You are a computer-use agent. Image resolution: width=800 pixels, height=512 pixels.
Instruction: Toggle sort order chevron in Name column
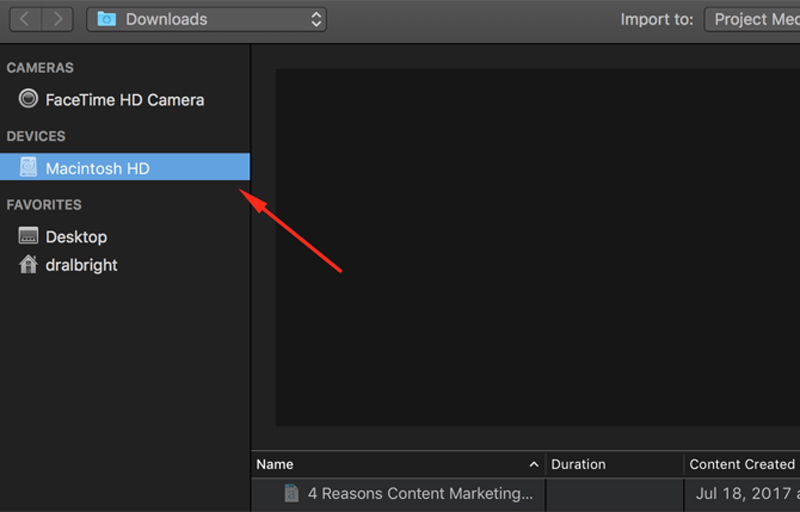(x=534, y=465)
